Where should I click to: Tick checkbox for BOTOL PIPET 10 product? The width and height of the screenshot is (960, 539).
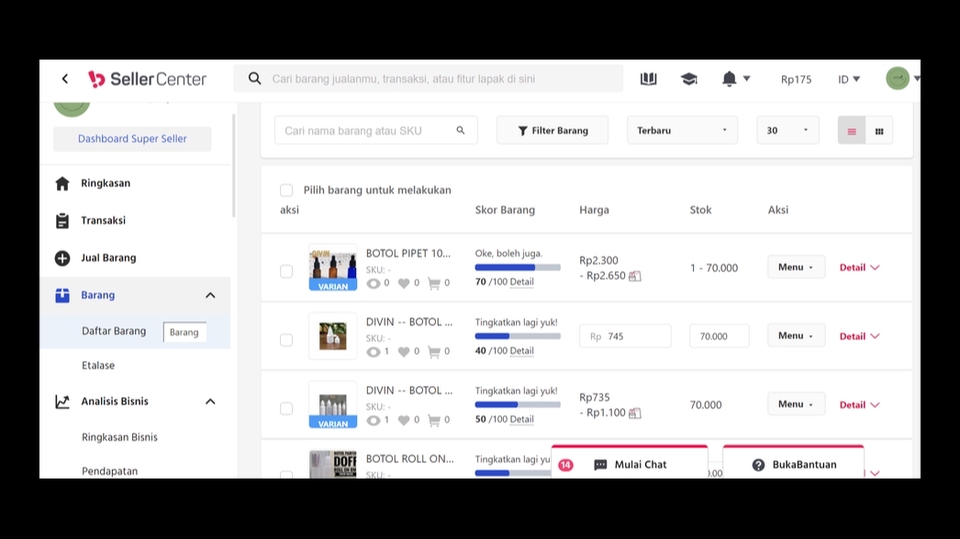coord(286,271)
